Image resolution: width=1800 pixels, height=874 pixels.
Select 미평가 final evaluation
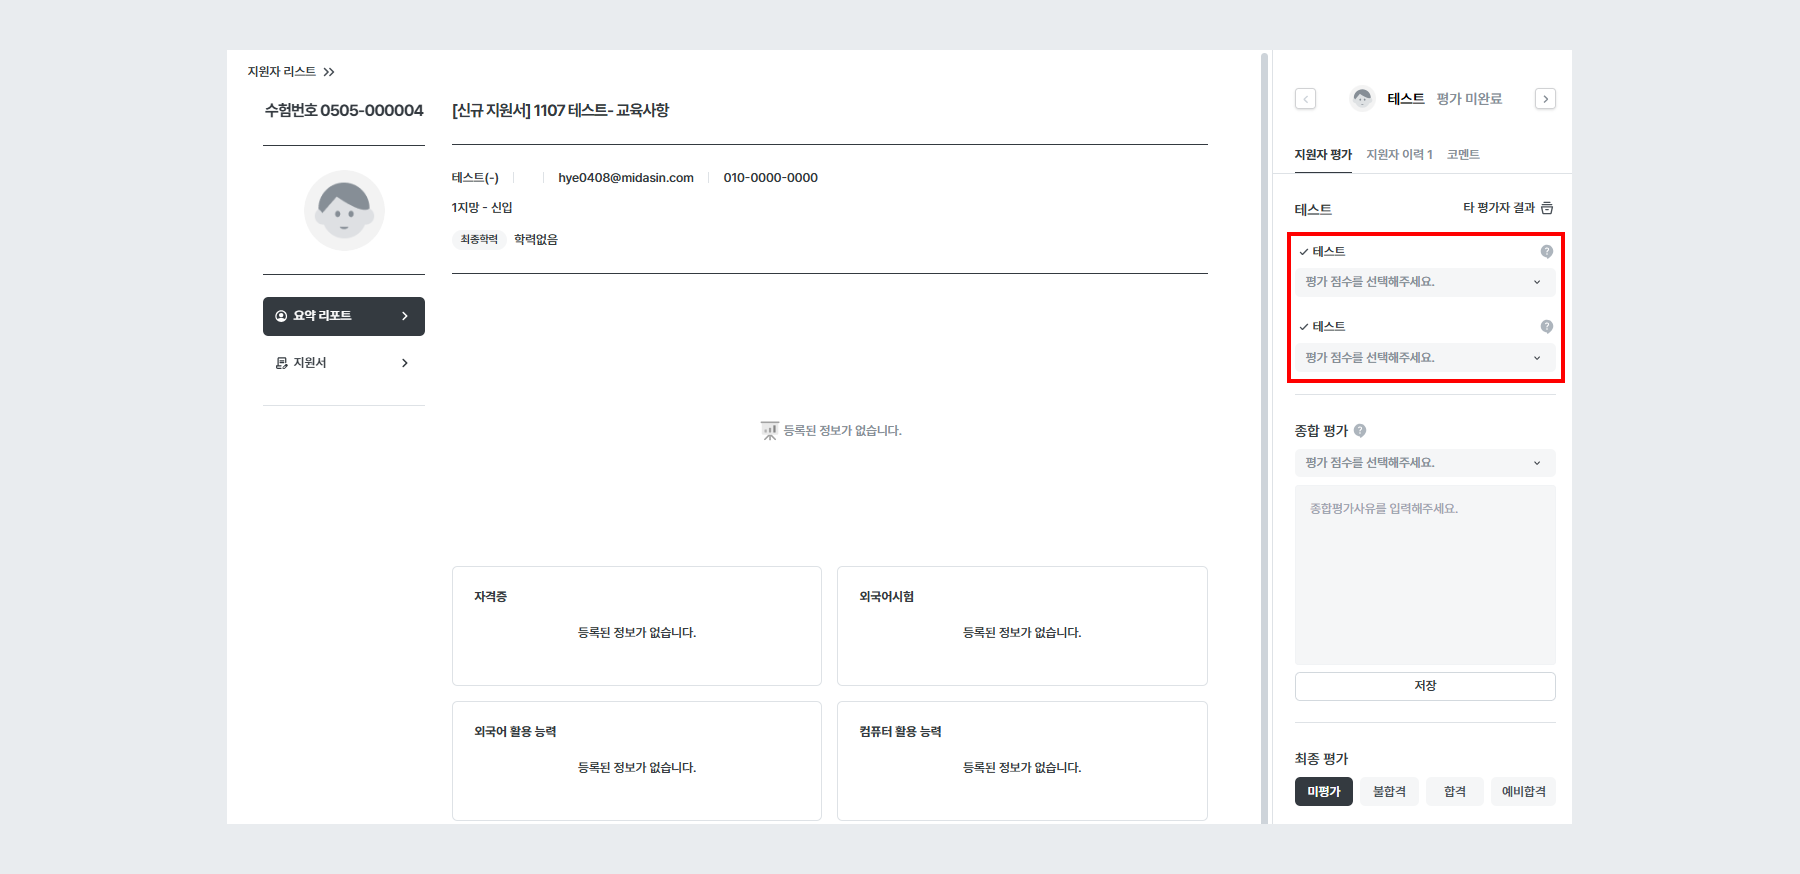pos(1324,792)
